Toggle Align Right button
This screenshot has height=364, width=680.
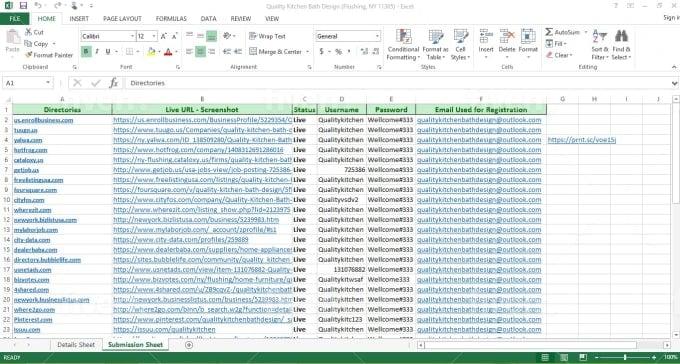pos(212,52)
